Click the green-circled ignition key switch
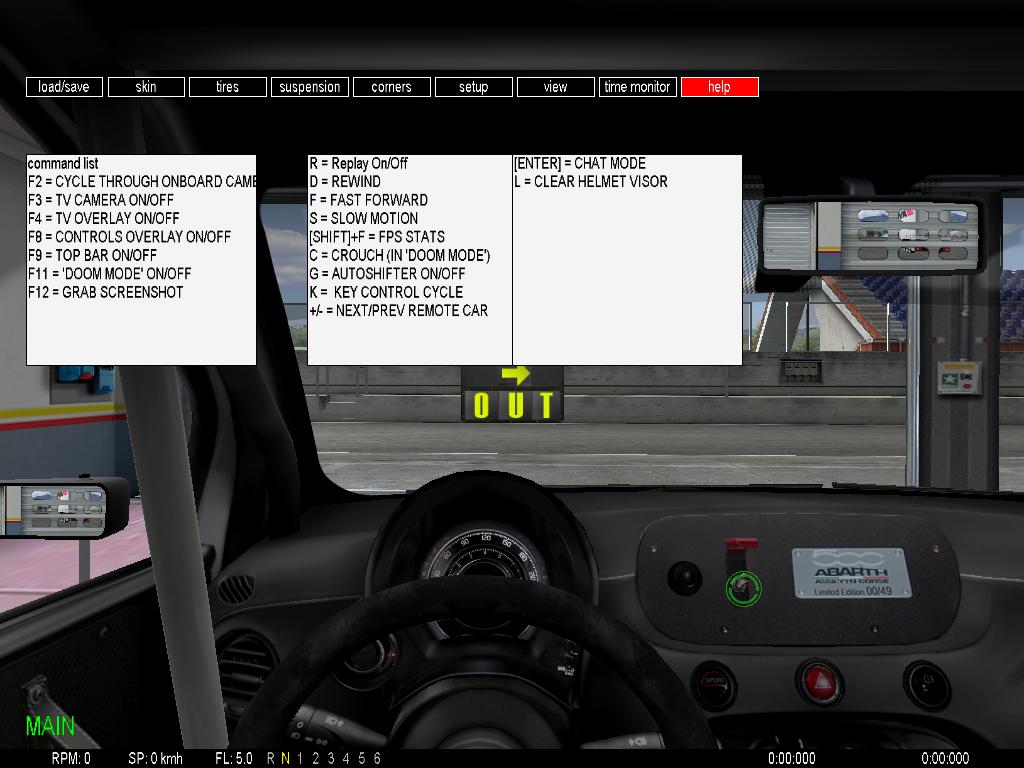 (x=741, y=587)
